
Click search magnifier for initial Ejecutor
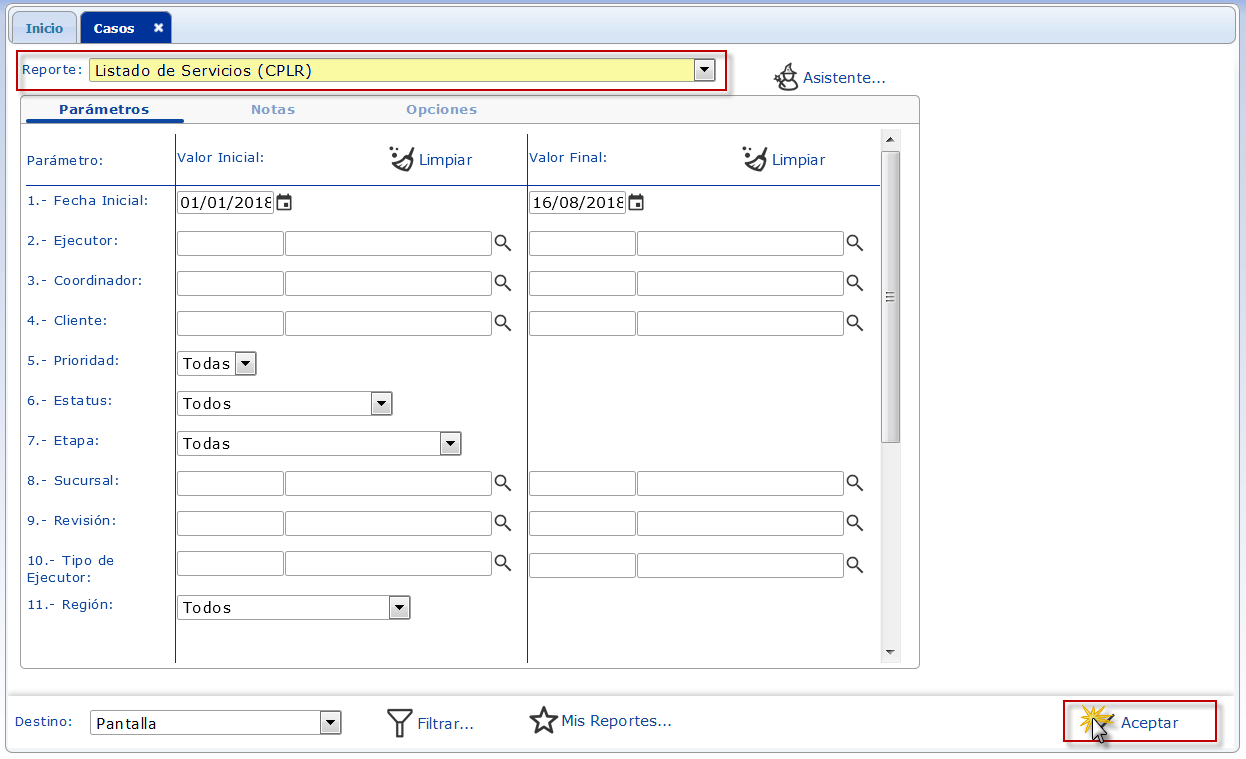tap(503, 243)
